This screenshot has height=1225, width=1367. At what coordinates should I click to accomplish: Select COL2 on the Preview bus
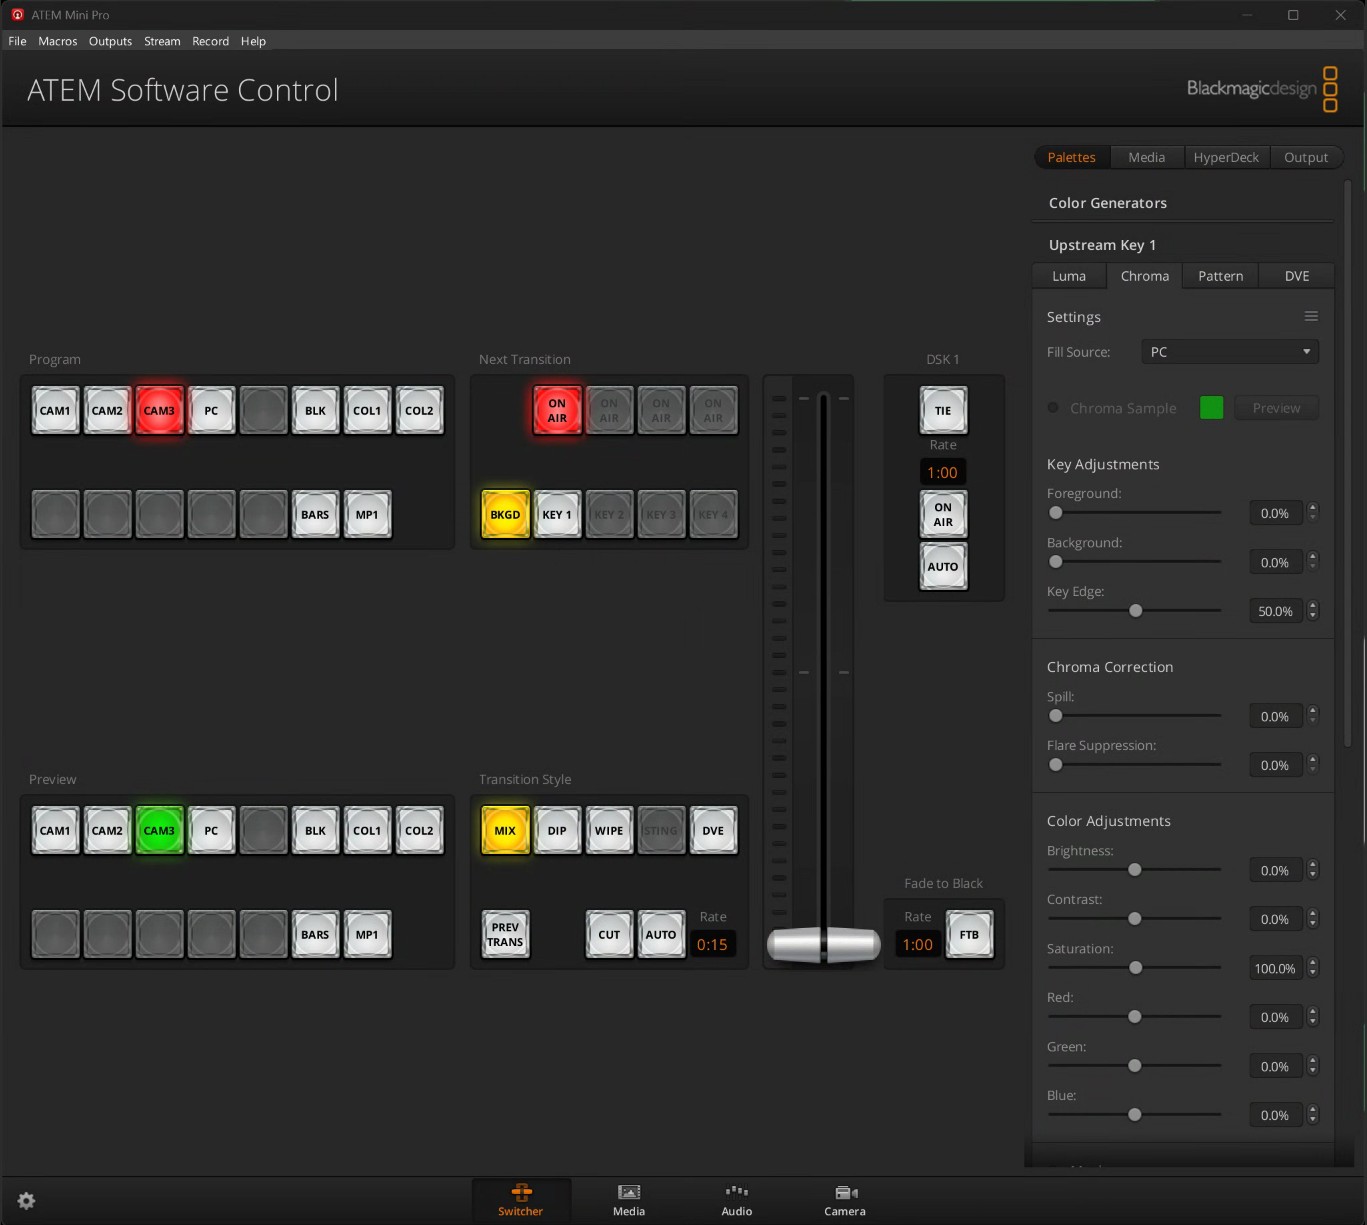[x=419, y=831]
